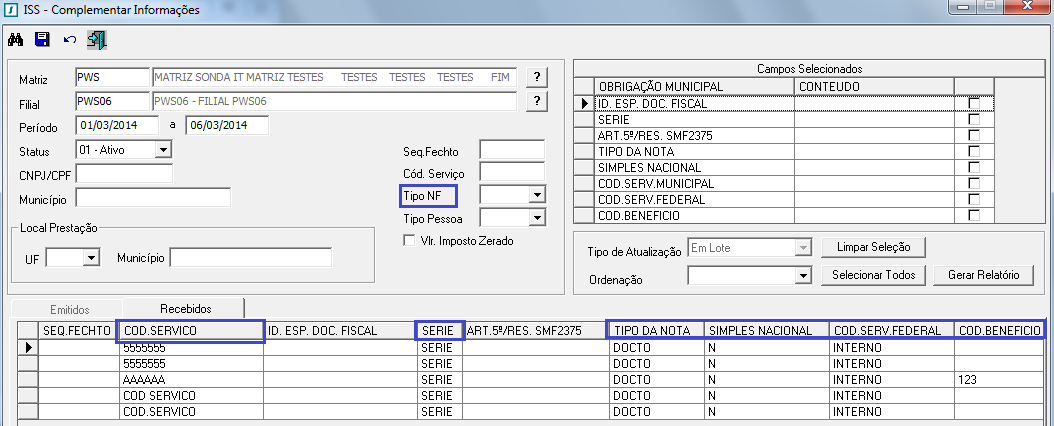Open the Ordenação dropdown list
This screenshot has height=426, width=1054.
click(x=800, y=275)
